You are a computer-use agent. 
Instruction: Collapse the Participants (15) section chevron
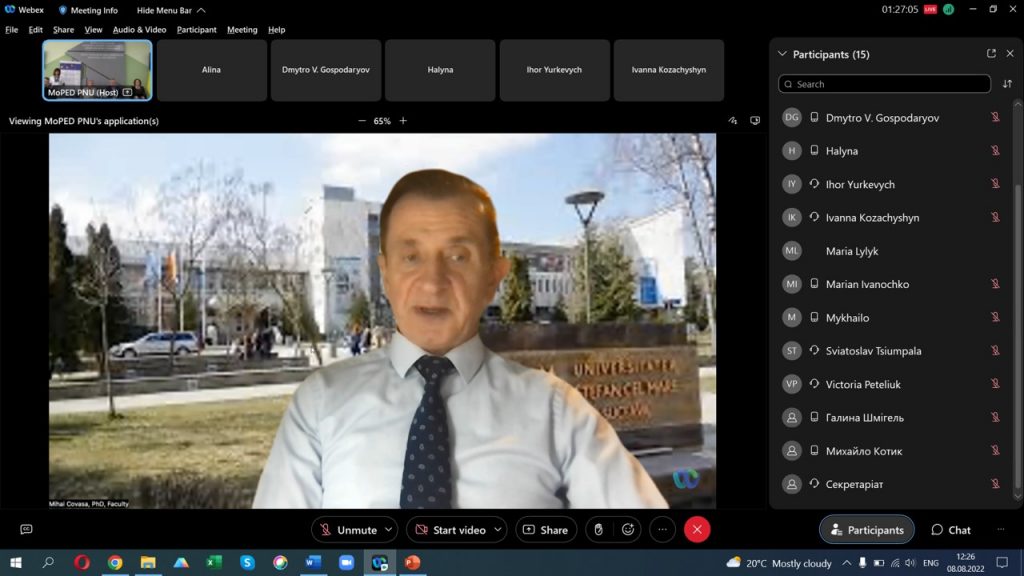tap(782, 54)
